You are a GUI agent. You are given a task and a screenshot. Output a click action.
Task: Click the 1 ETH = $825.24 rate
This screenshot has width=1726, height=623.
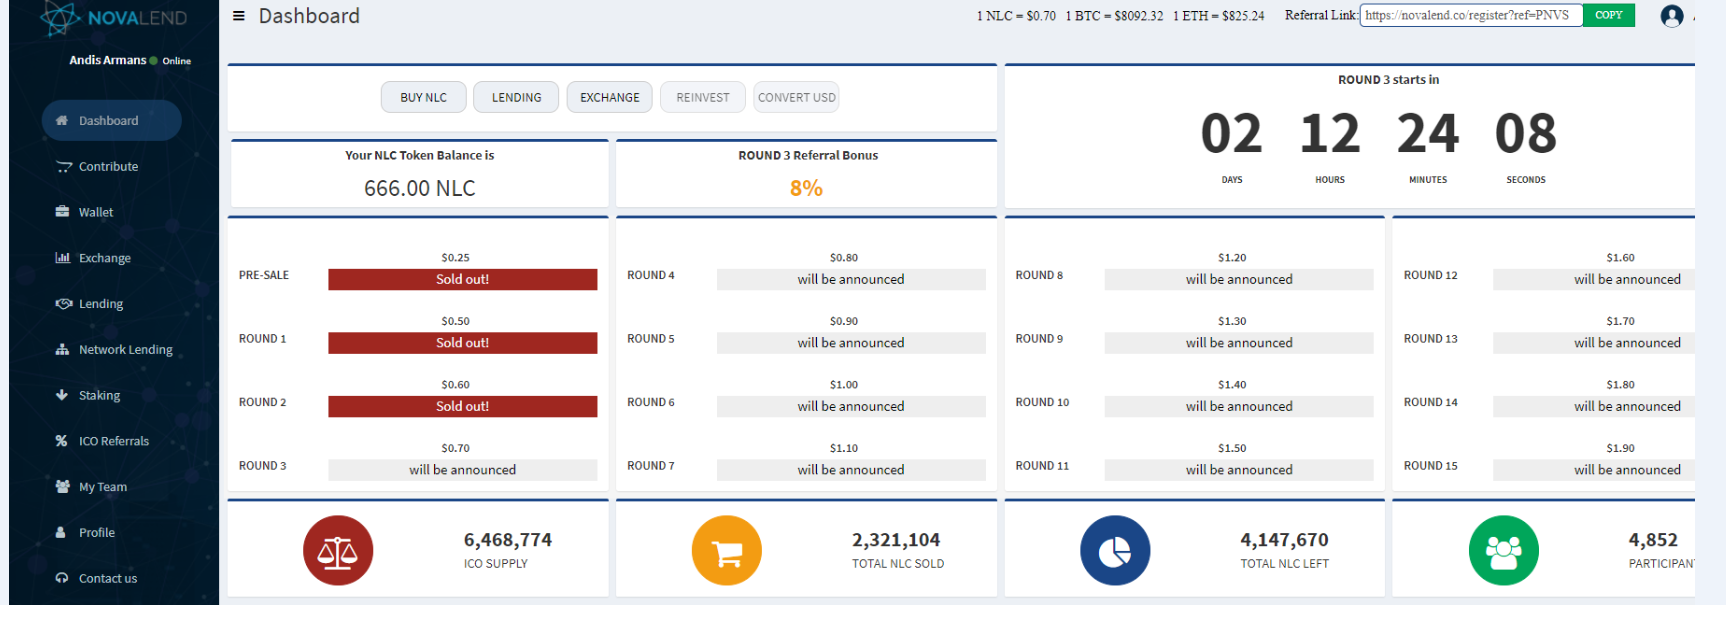pyautogui.click(x=1219, y=16)
